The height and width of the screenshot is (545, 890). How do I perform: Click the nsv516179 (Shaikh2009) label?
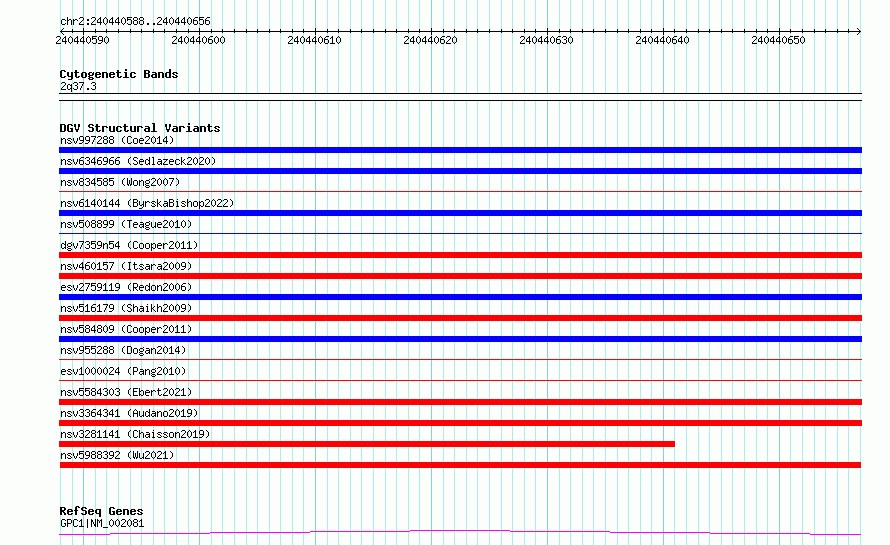click(x=126, y=308)
